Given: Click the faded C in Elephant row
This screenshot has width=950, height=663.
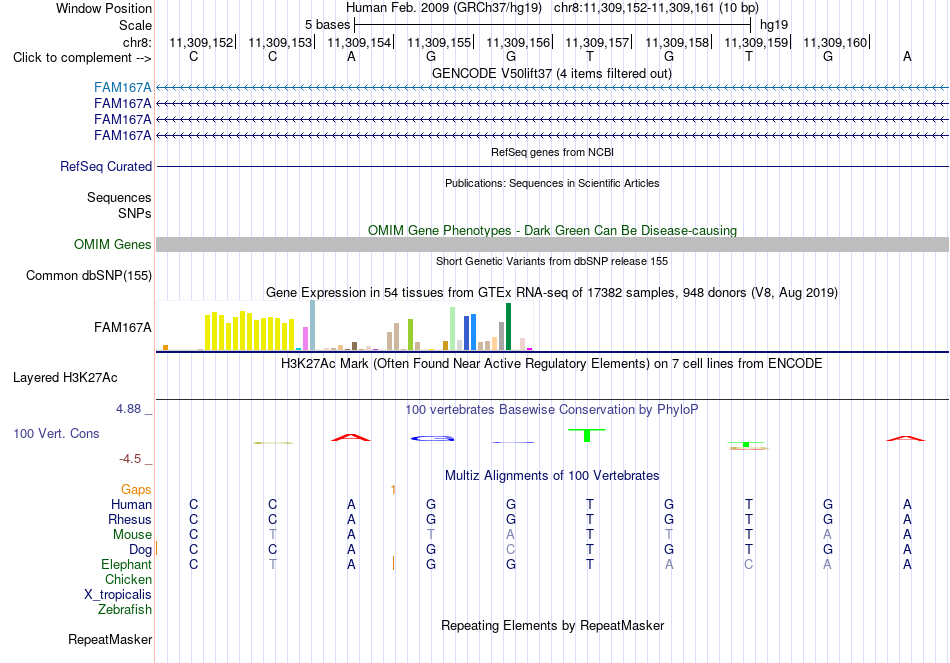Looking at the screenshot, I should pyautogui.click(x=749, y=564).
